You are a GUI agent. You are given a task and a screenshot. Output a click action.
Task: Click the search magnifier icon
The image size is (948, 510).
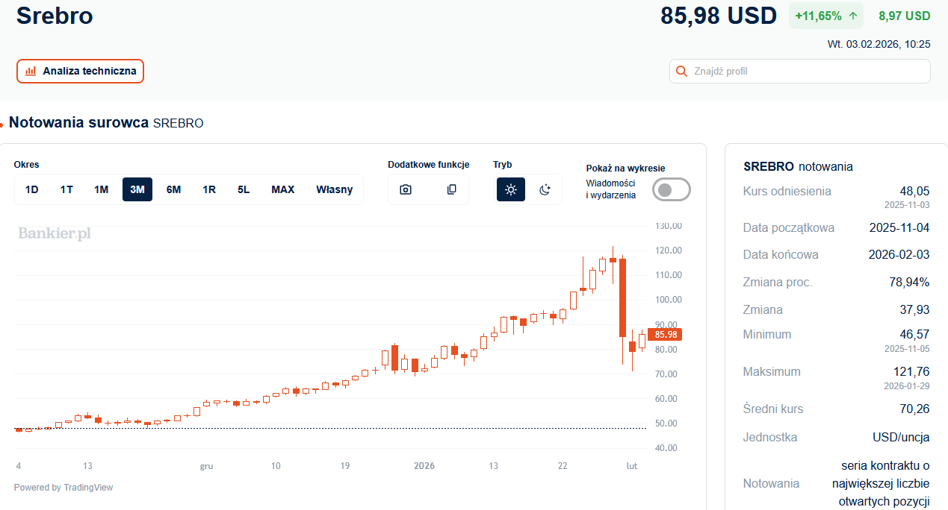click(681, 71)
